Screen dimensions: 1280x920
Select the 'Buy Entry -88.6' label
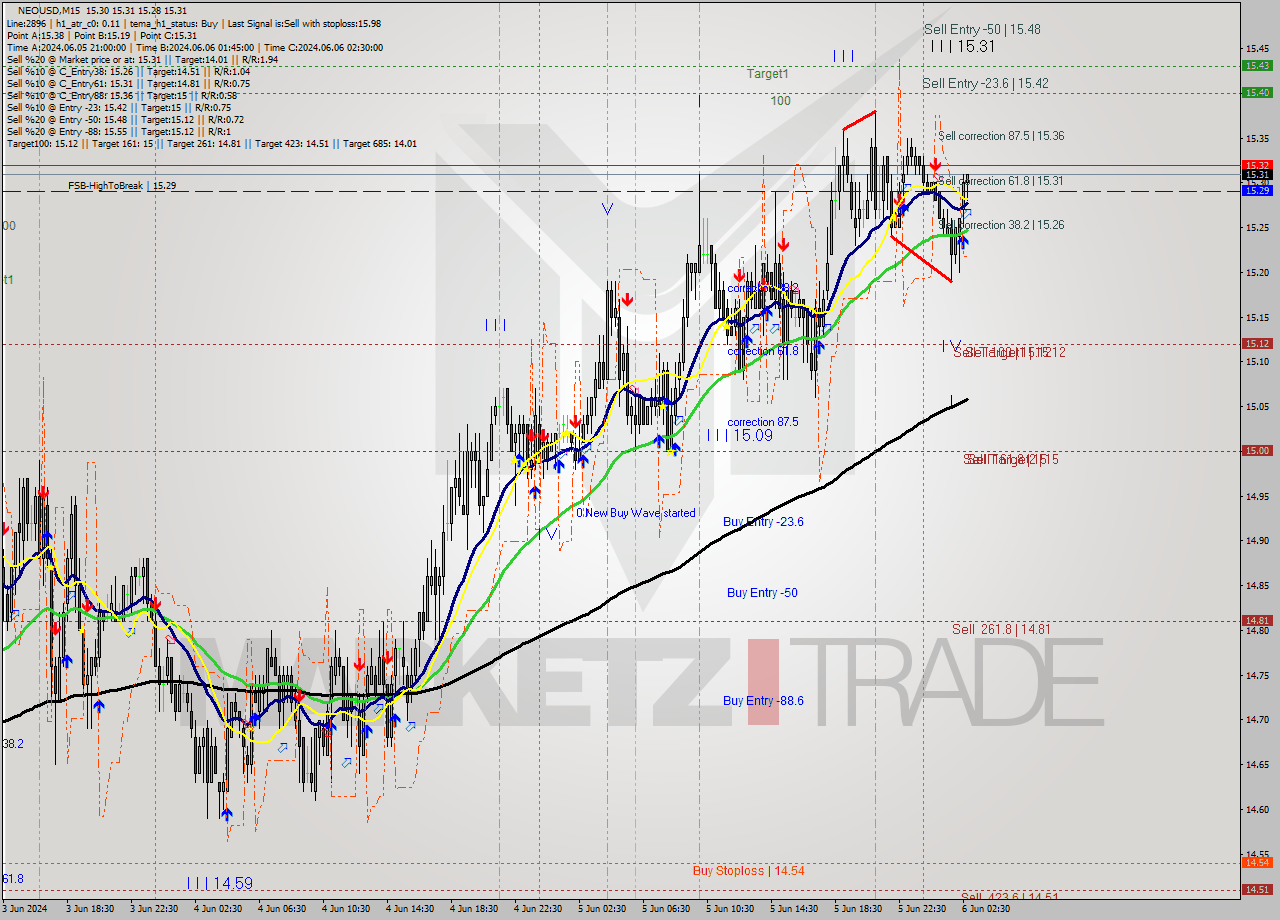(763, 701)
